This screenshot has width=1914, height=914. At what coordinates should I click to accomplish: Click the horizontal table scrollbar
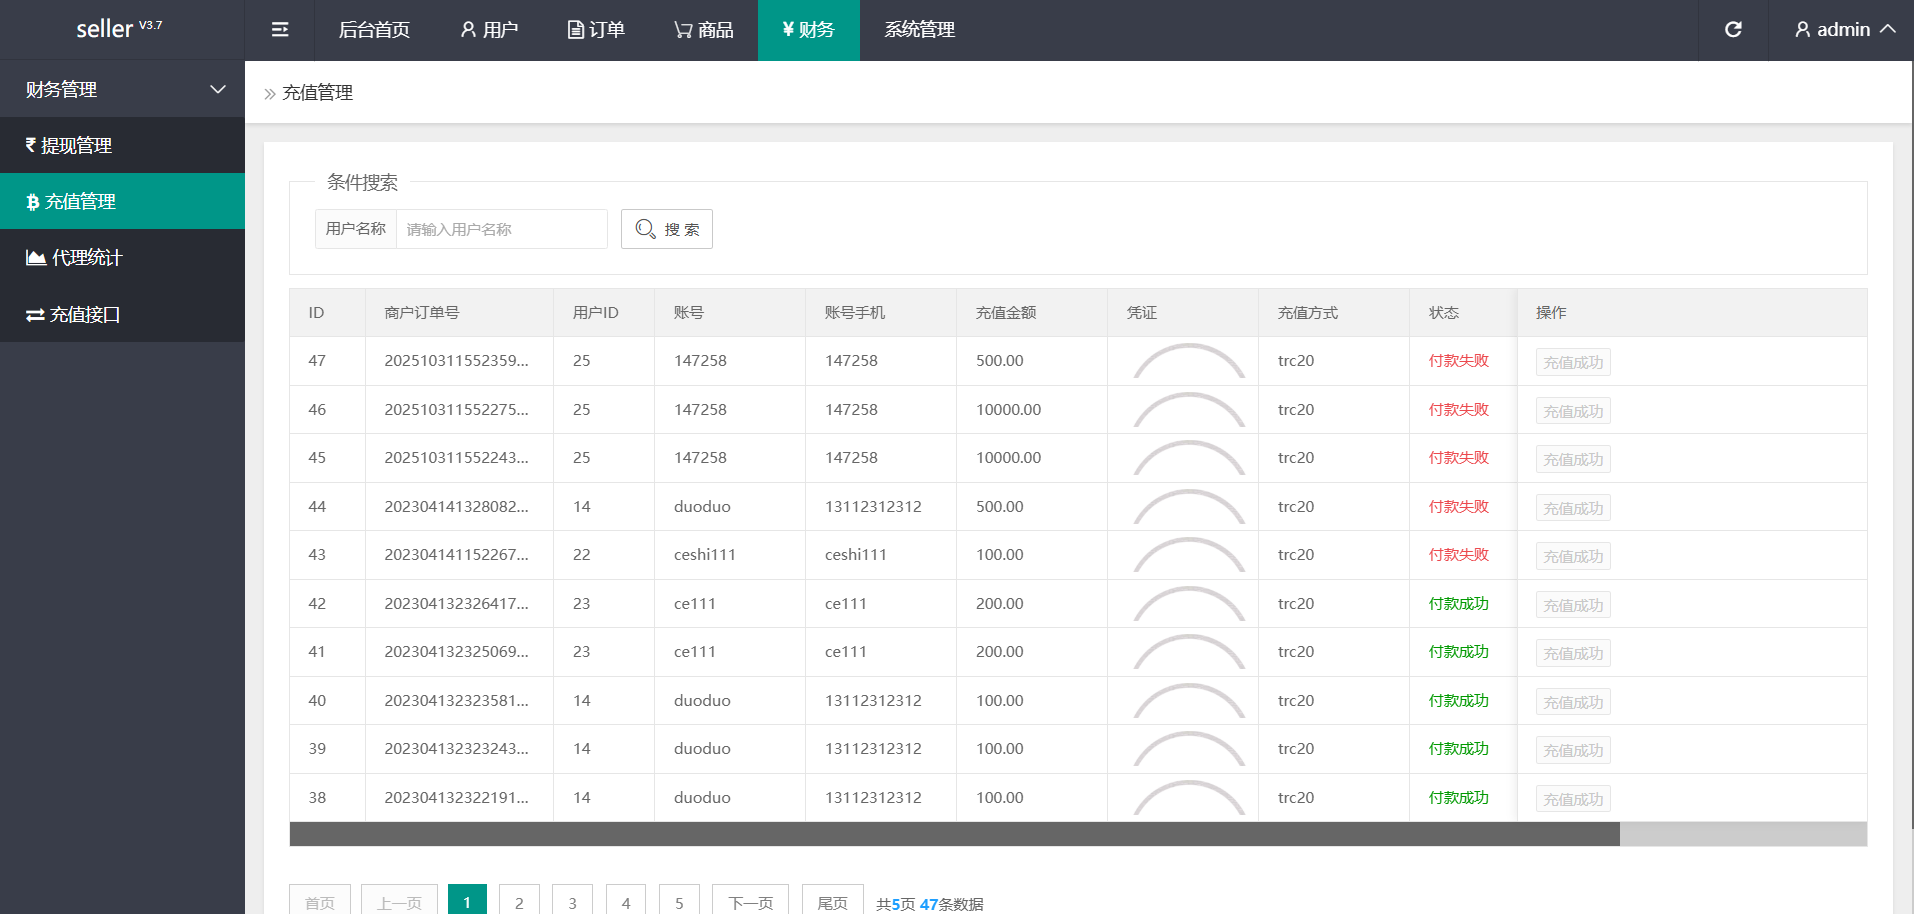pyautogui.click(x=954, y=834)
